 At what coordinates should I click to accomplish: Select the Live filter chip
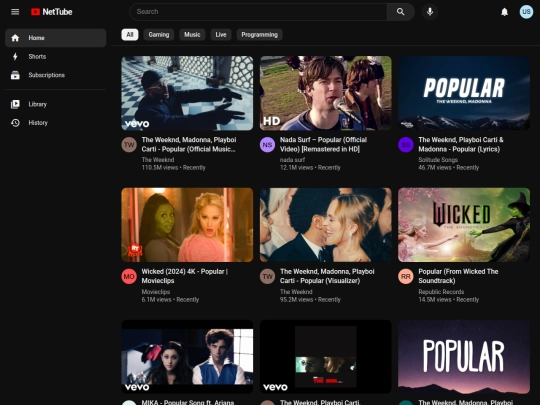pos(221,34)
